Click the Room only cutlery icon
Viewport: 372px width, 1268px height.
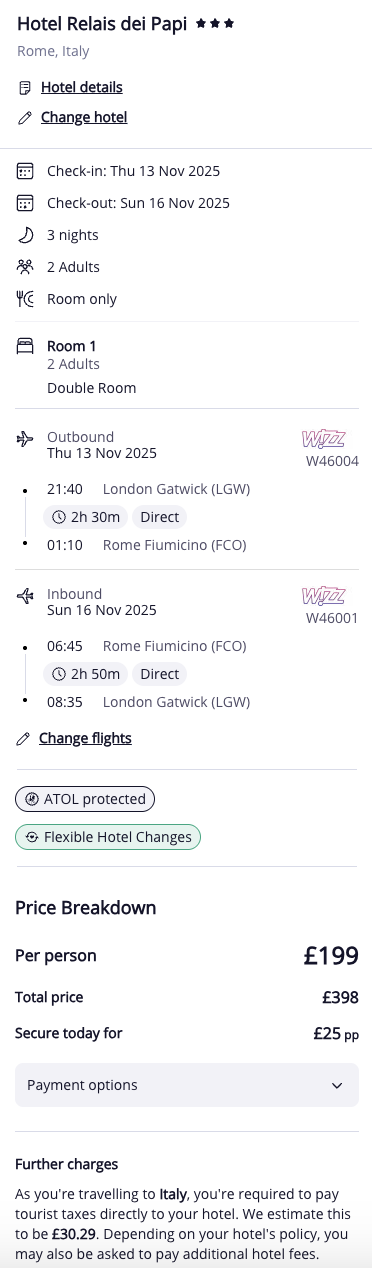(x=25, y=299)
